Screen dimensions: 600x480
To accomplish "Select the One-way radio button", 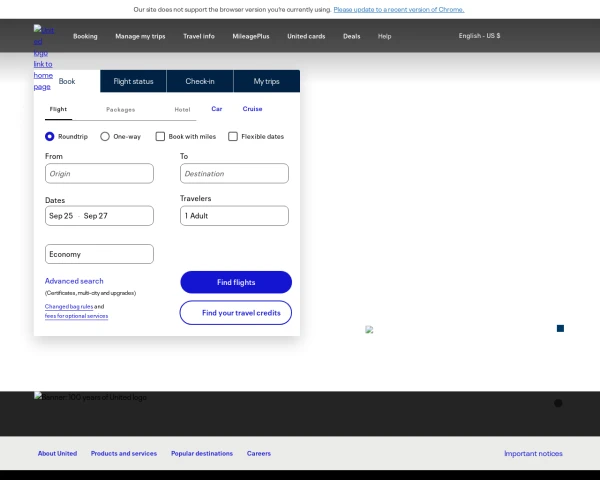I will pos(105,136).
